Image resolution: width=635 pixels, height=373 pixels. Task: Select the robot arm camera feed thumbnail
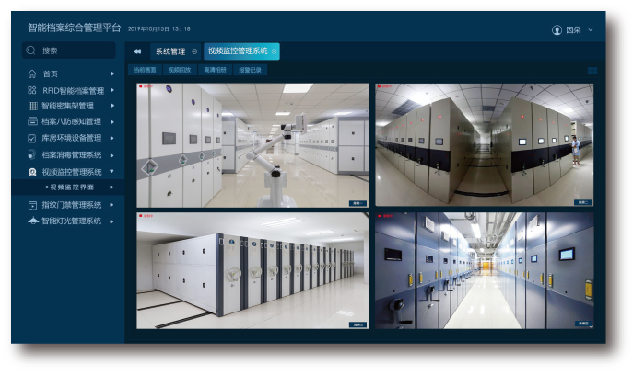[x=253, y=146]
